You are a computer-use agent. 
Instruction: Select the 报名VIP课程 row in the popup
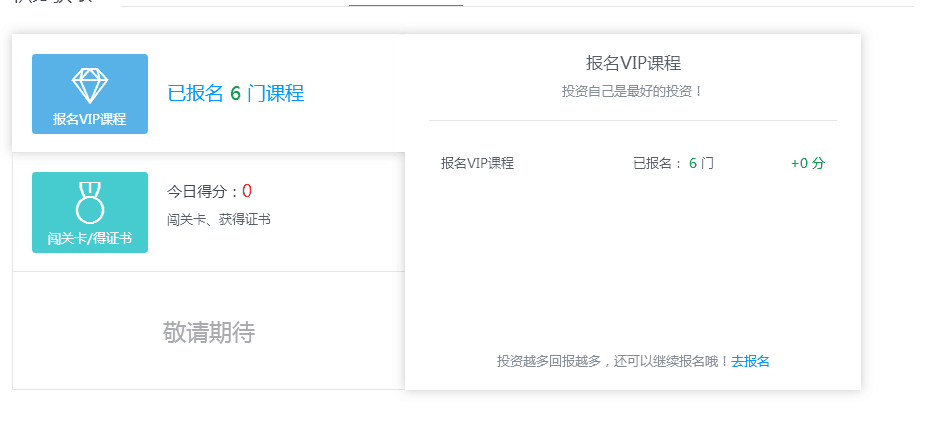(477, 163)
